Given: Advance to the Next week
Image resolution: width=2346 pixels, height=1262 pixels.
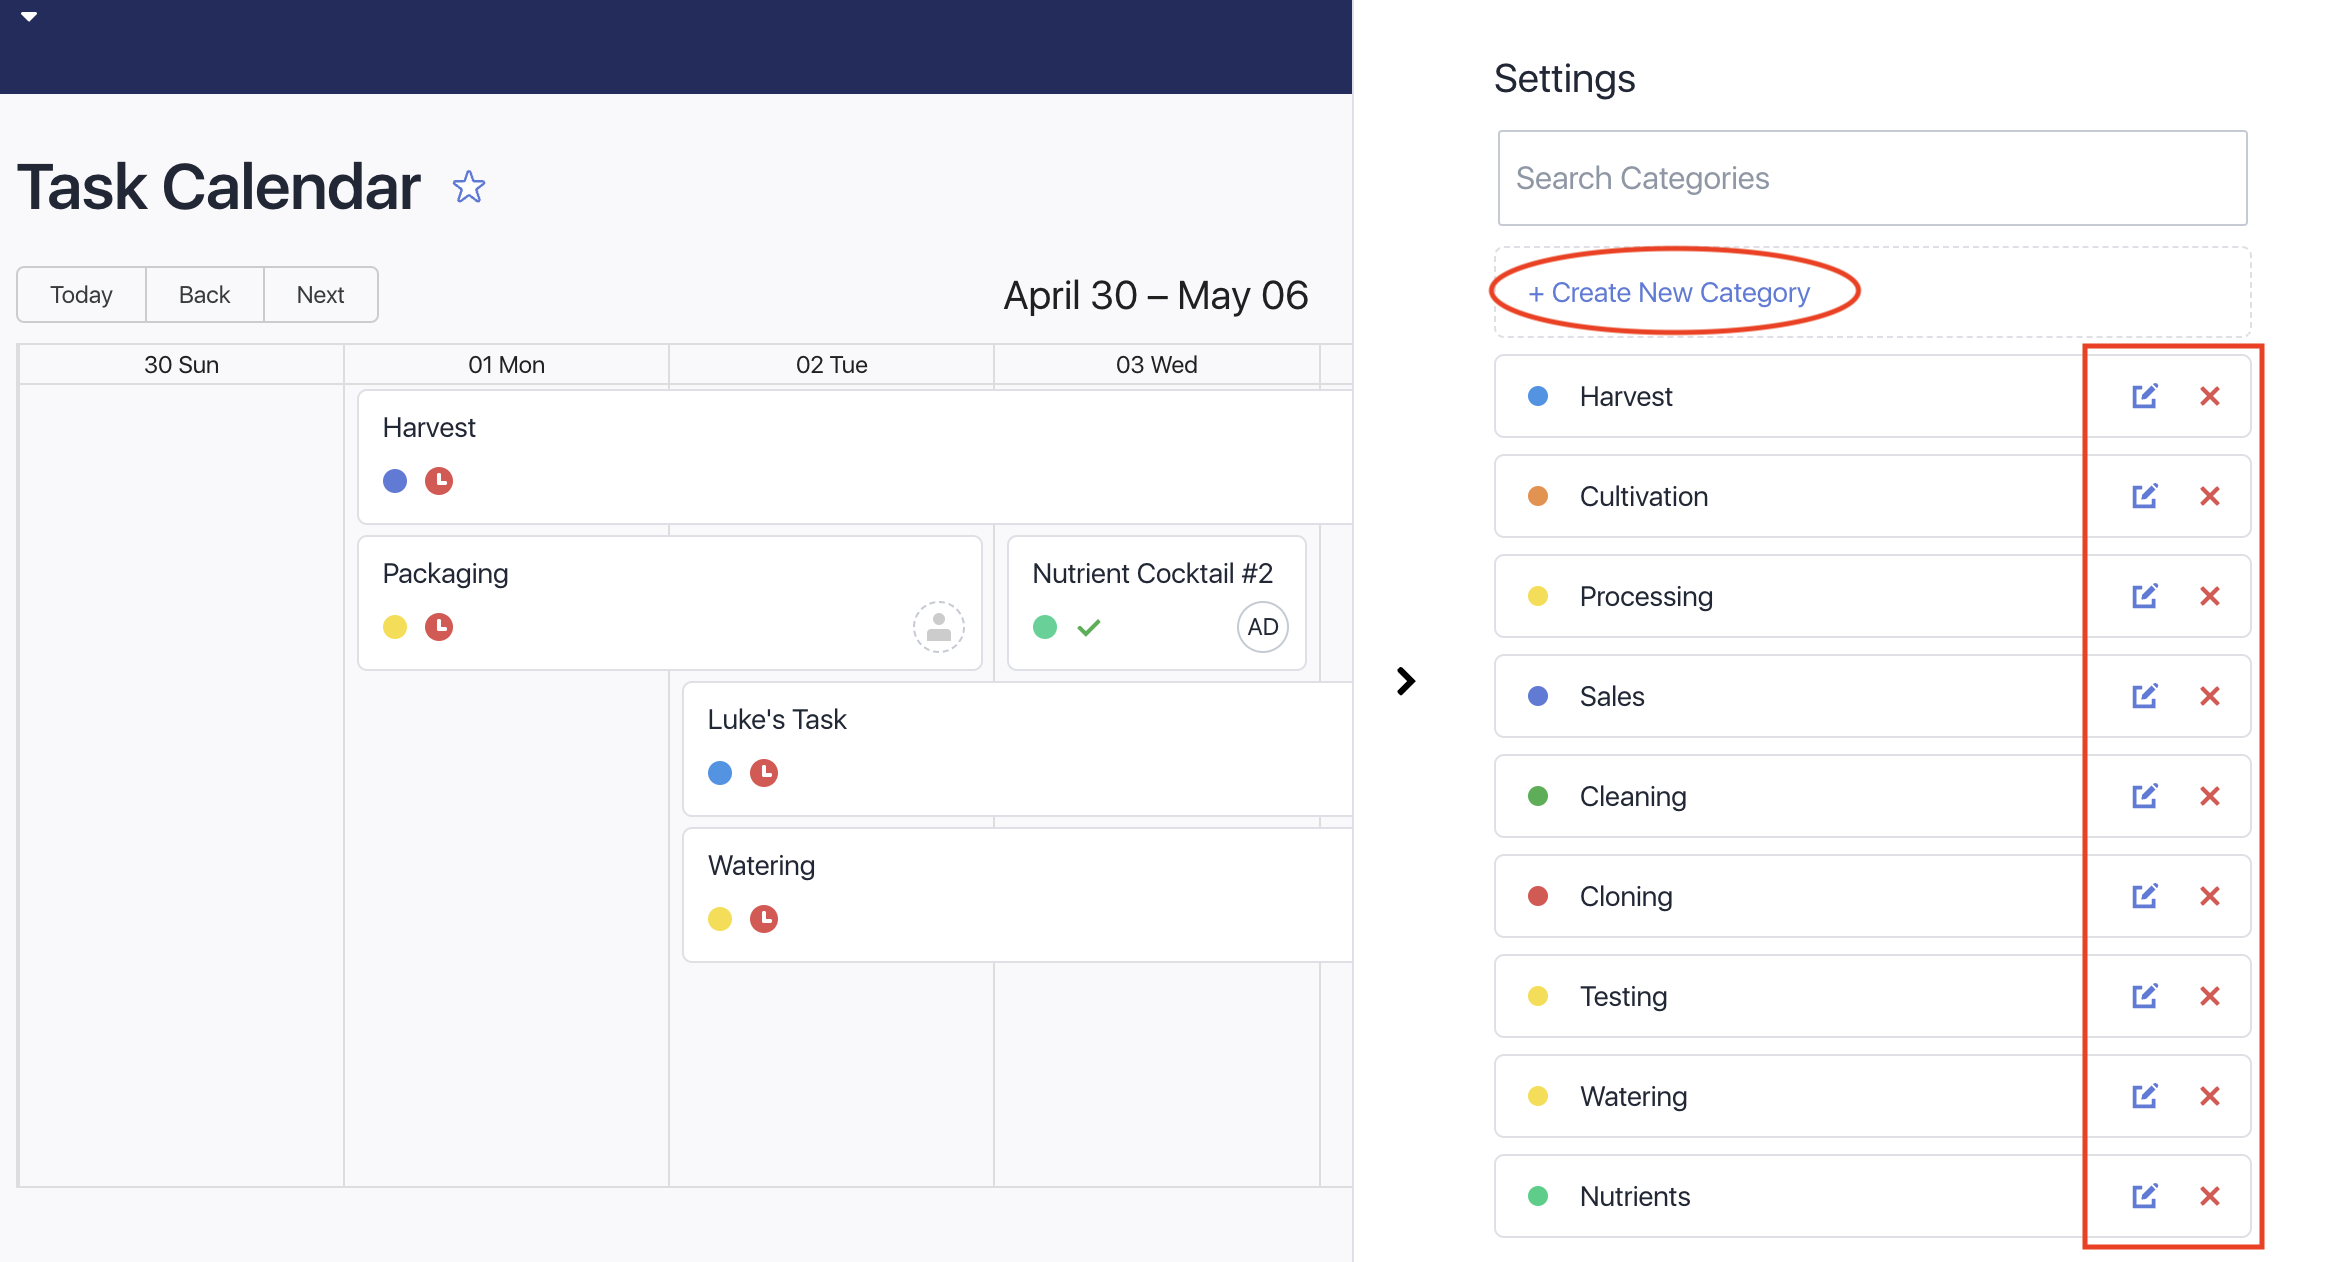Looking at the screenshot, I should tap(320, 295).
